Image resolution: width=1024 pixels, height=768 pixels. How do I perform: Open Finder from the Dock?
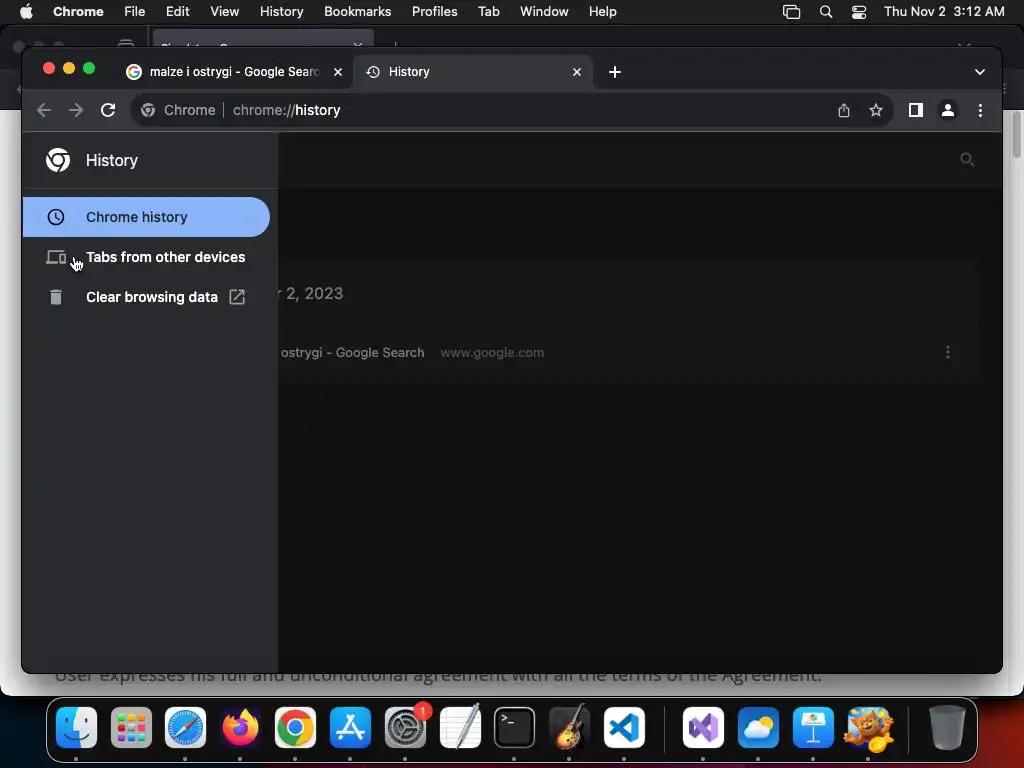76,728
